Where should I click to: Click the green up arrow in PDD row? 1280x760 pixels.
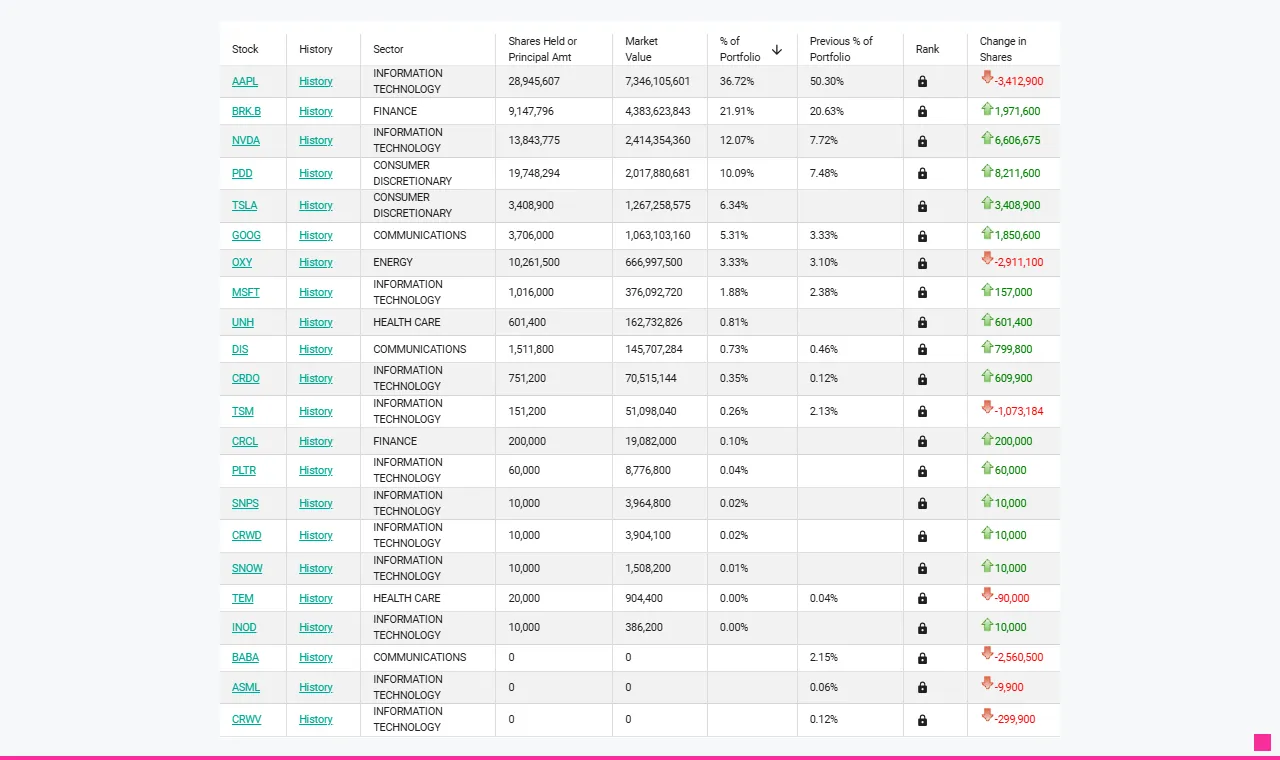[x=987, y=171]
